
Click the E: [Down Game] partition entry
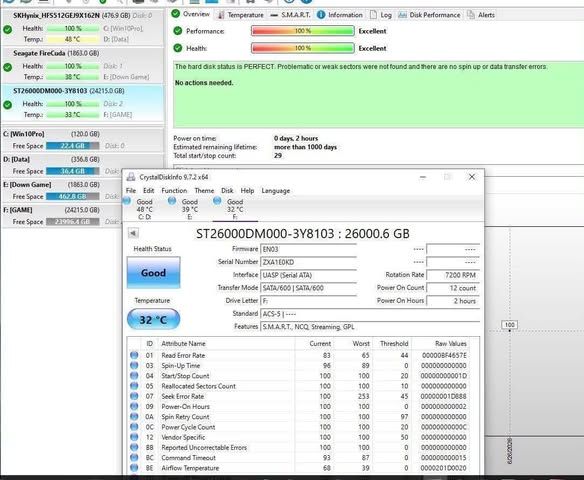(x=63, y=191)
